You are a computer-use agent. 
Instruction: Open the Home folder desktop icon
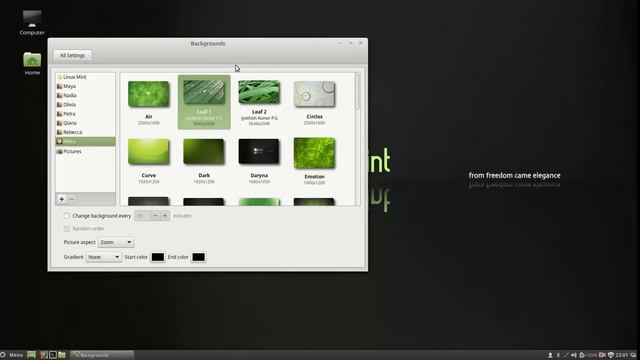click(32, 63)
